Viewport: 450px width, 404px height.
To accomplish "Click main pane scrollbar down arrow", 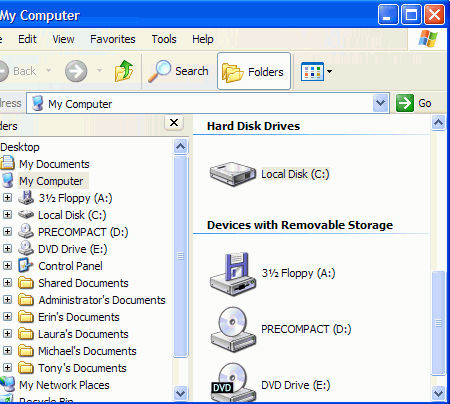I will click(x=438, y=393).
